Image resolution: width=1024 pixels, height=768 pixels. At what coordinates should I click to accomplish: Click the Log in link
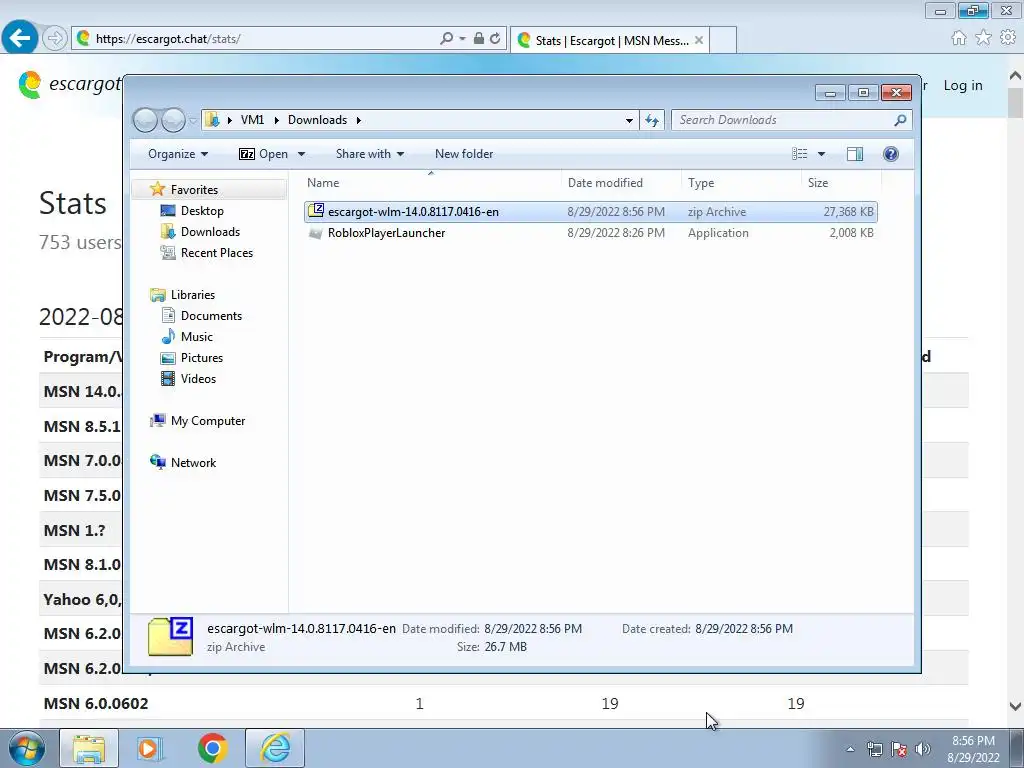click(x=963, y=86)
